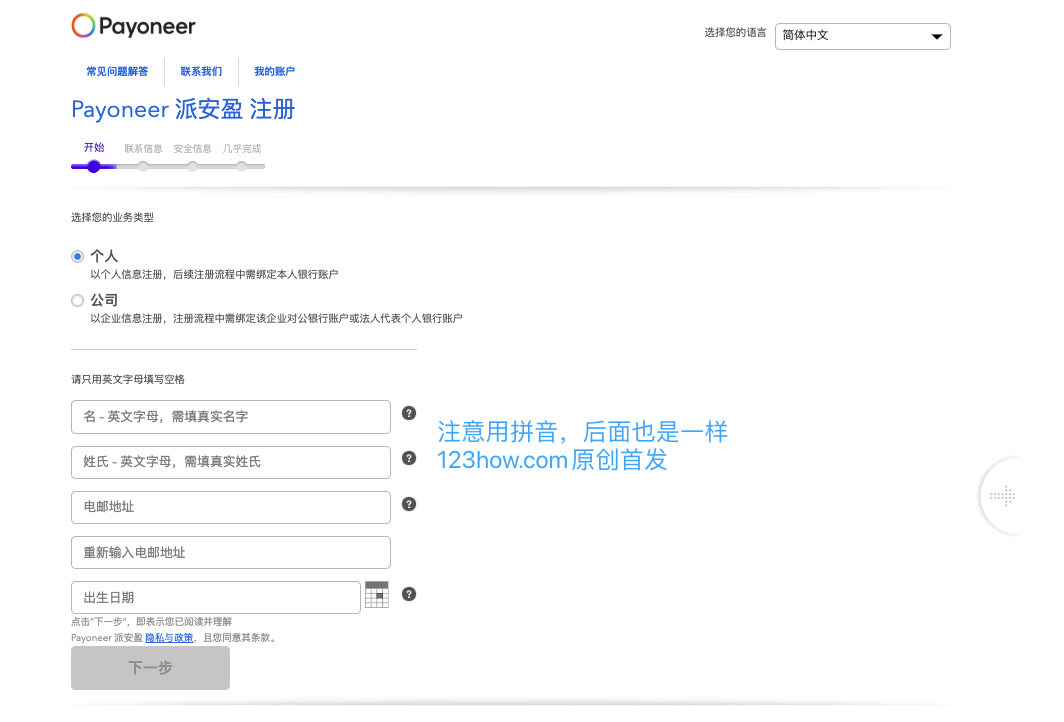
Task: Click help icon beside email address field
Action: click(x=409, y=504)
